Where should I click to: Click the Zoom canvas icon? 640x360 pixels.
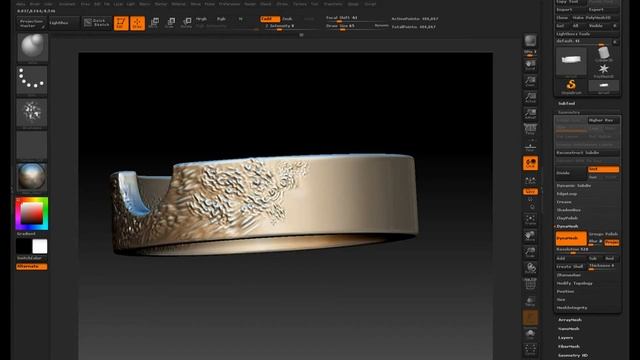(x=530, y=82)
